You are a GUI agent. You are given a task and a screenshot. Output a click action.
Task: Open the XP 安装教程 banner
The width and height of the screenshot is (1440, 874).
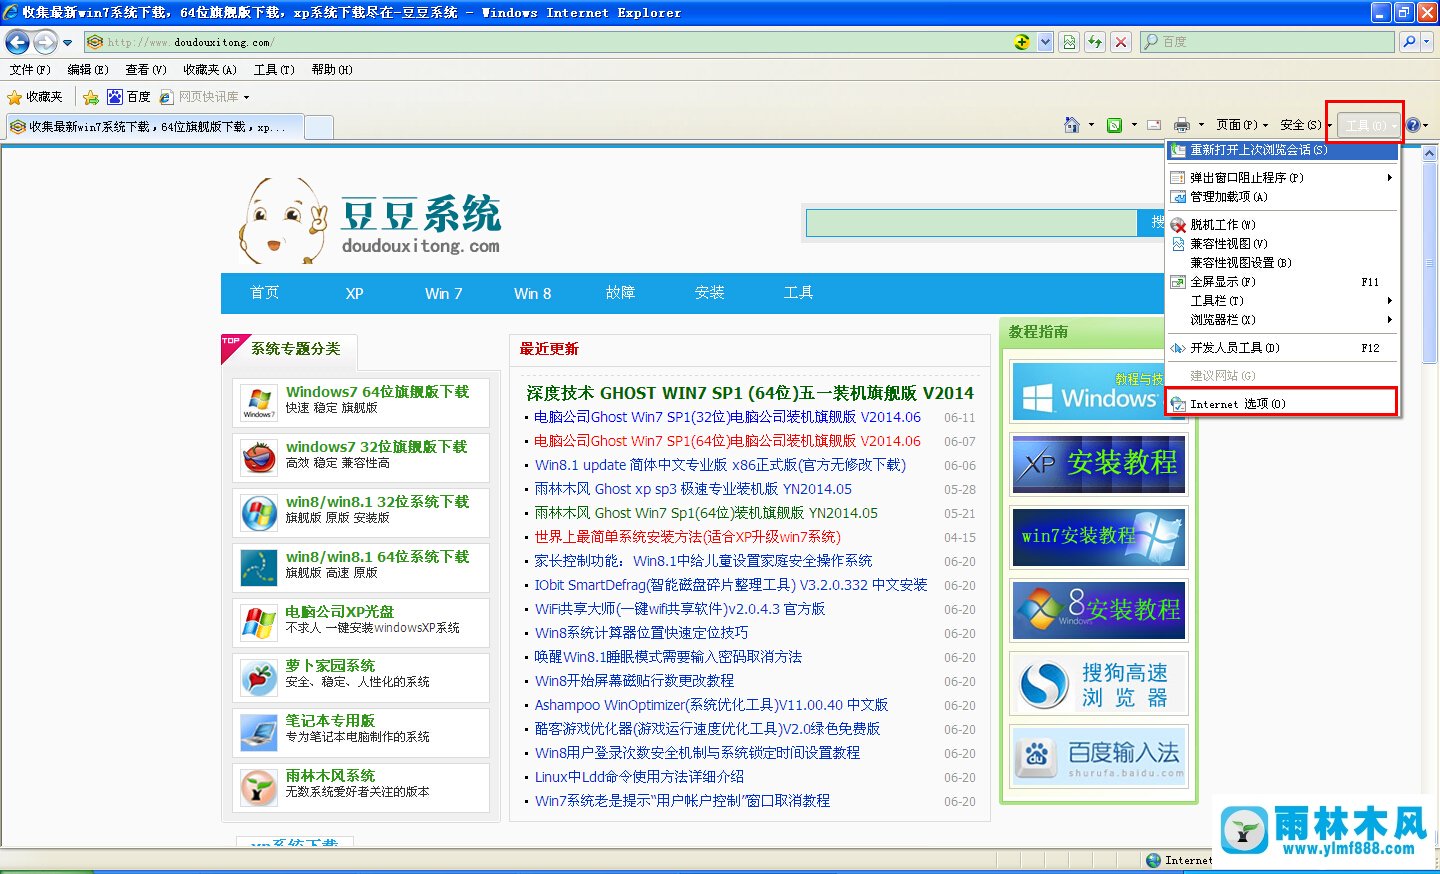point(1099,463)
